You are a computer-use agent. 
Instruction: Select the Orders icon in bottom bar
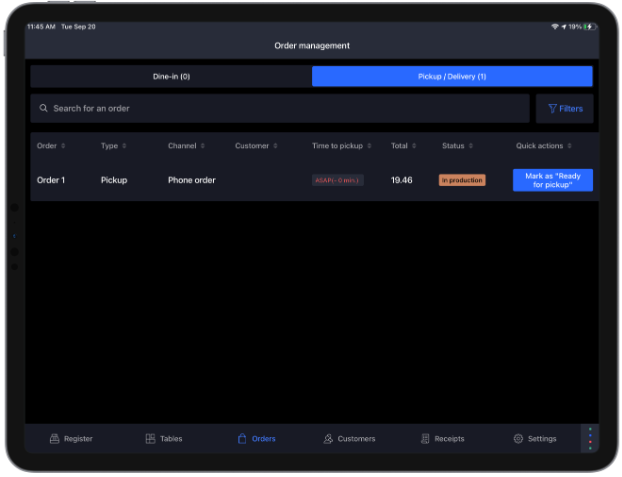tap(242, 438)
